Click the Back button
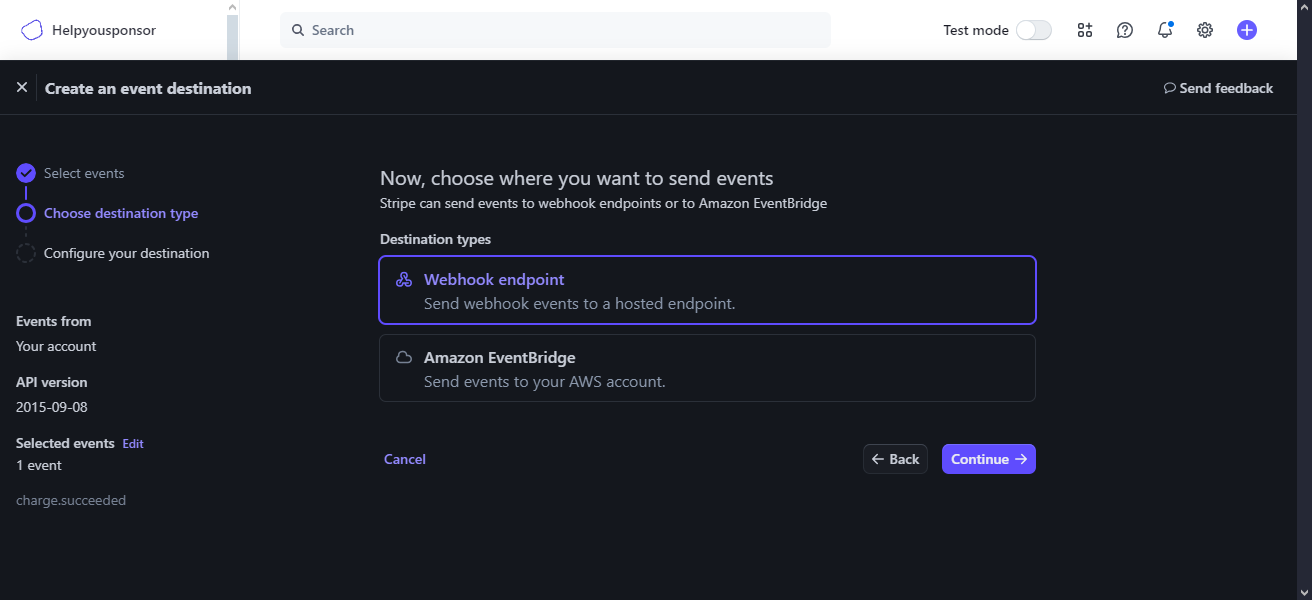The image size is (1312, 600). [895, 459]
